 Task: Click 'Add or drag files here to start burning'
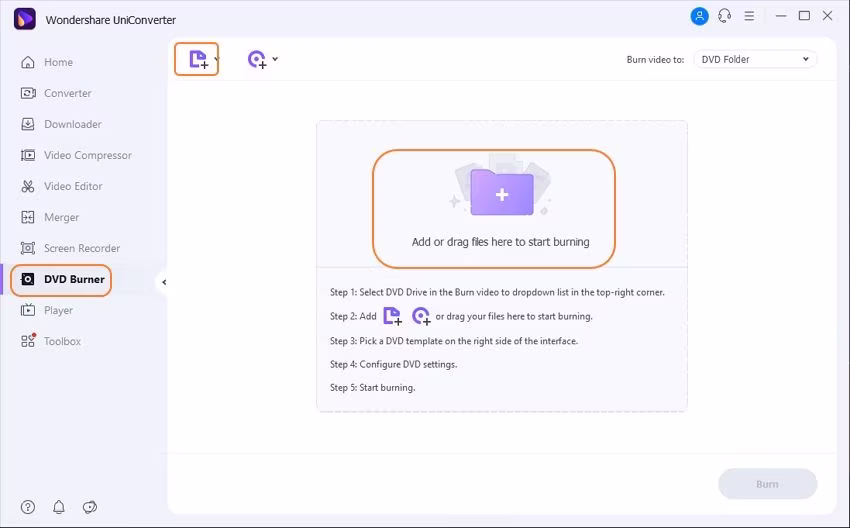500,242
